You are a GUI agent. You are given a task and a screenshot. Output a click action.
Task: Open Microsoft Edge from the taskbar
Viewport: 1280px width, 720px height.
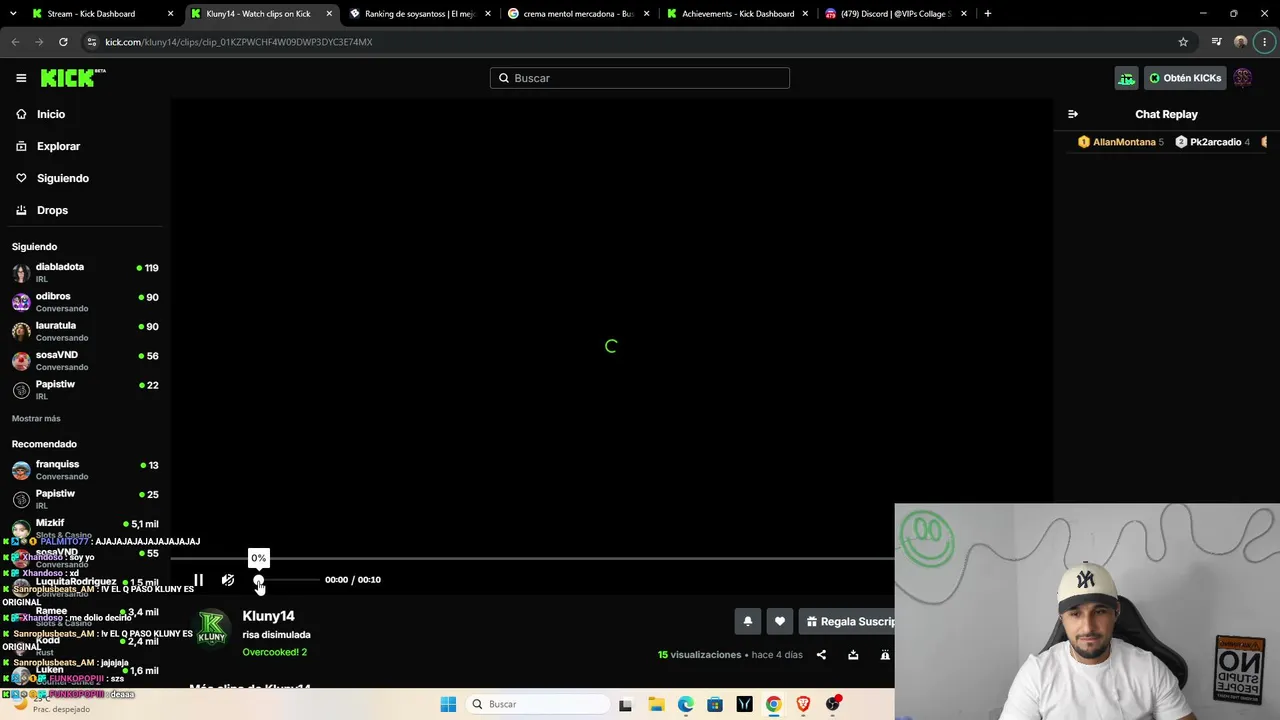pyautogui.click(x=685, y=704)
